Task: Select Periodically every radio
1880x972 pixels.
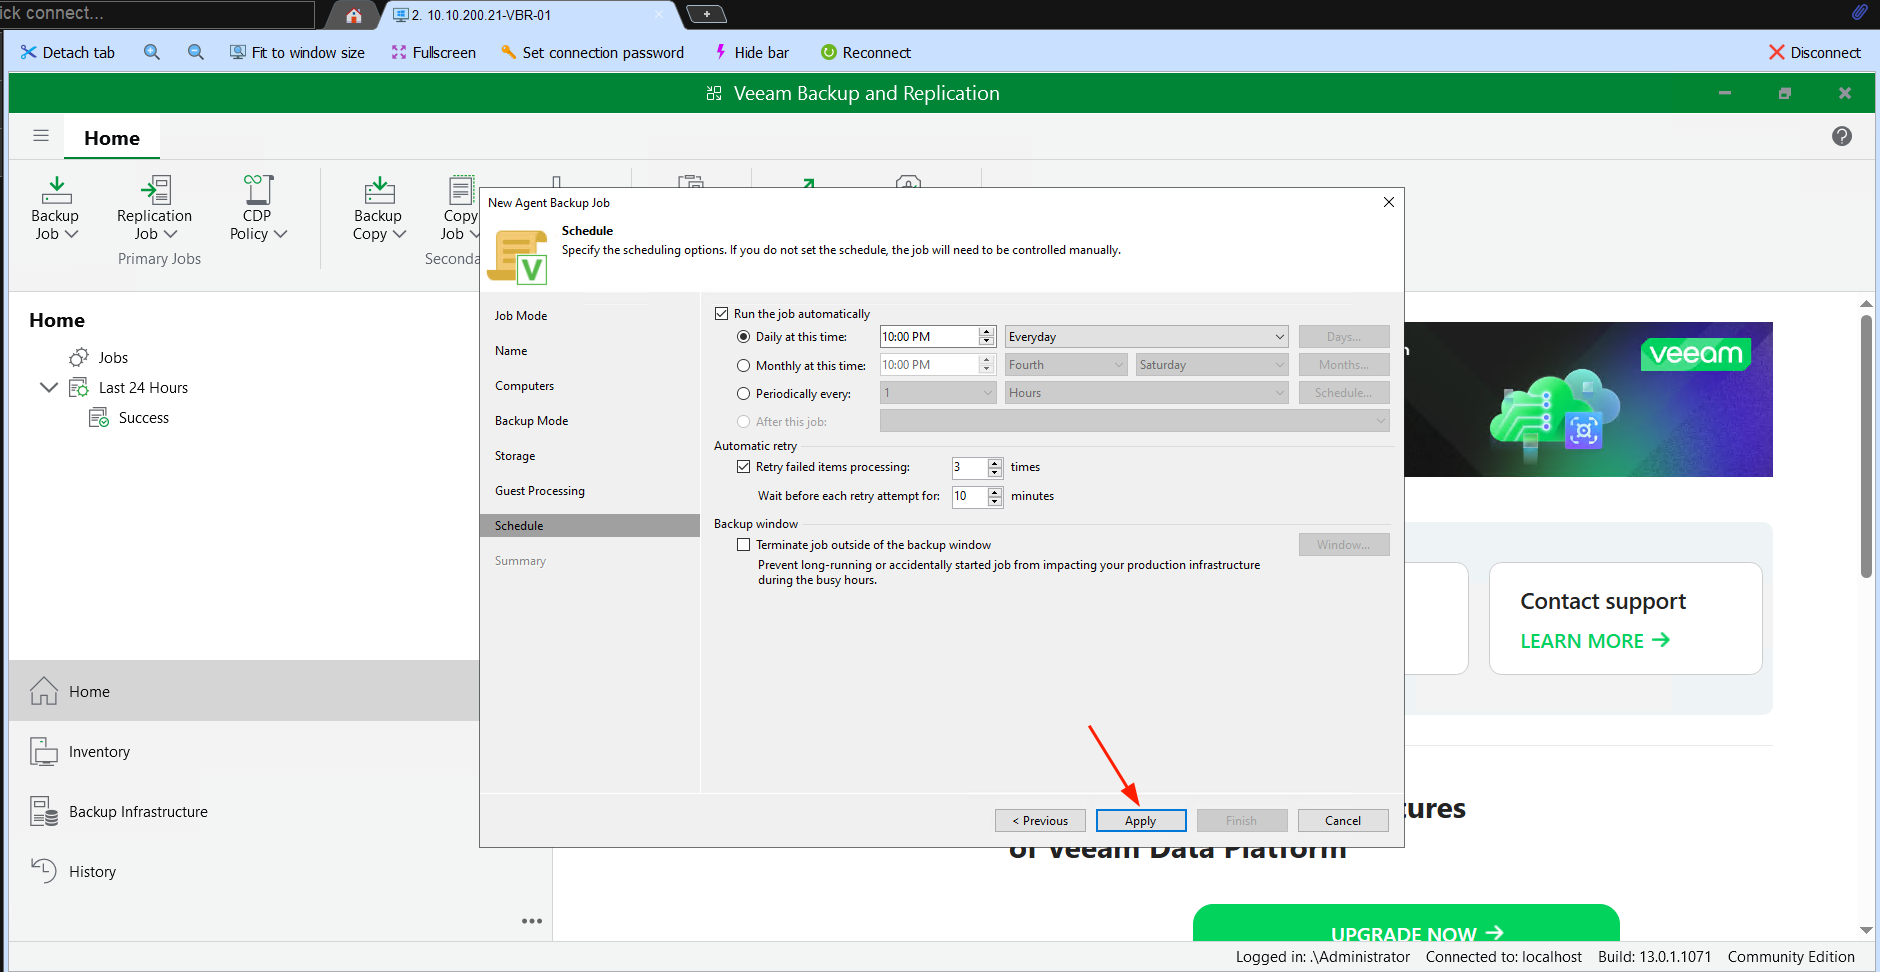Action: click(x=743, y=393)
